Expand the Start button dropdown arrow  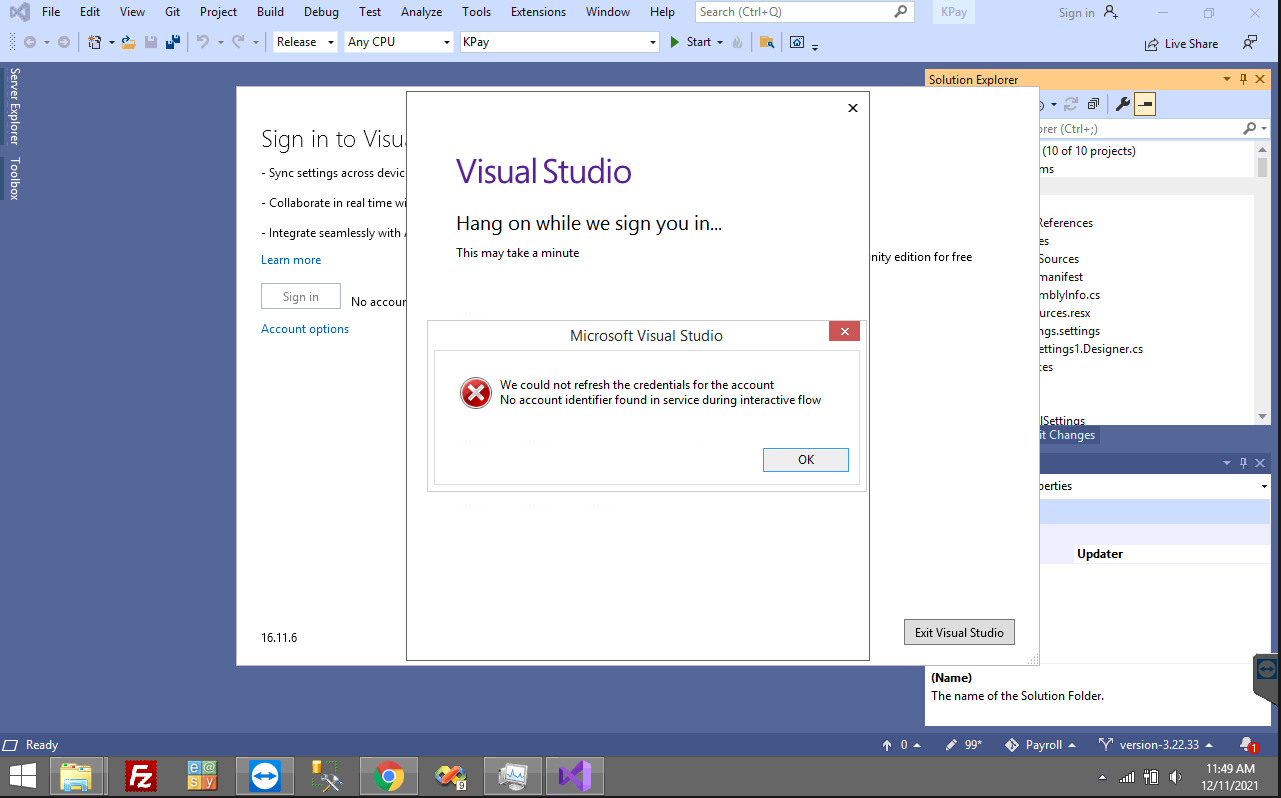pos(720,42)
